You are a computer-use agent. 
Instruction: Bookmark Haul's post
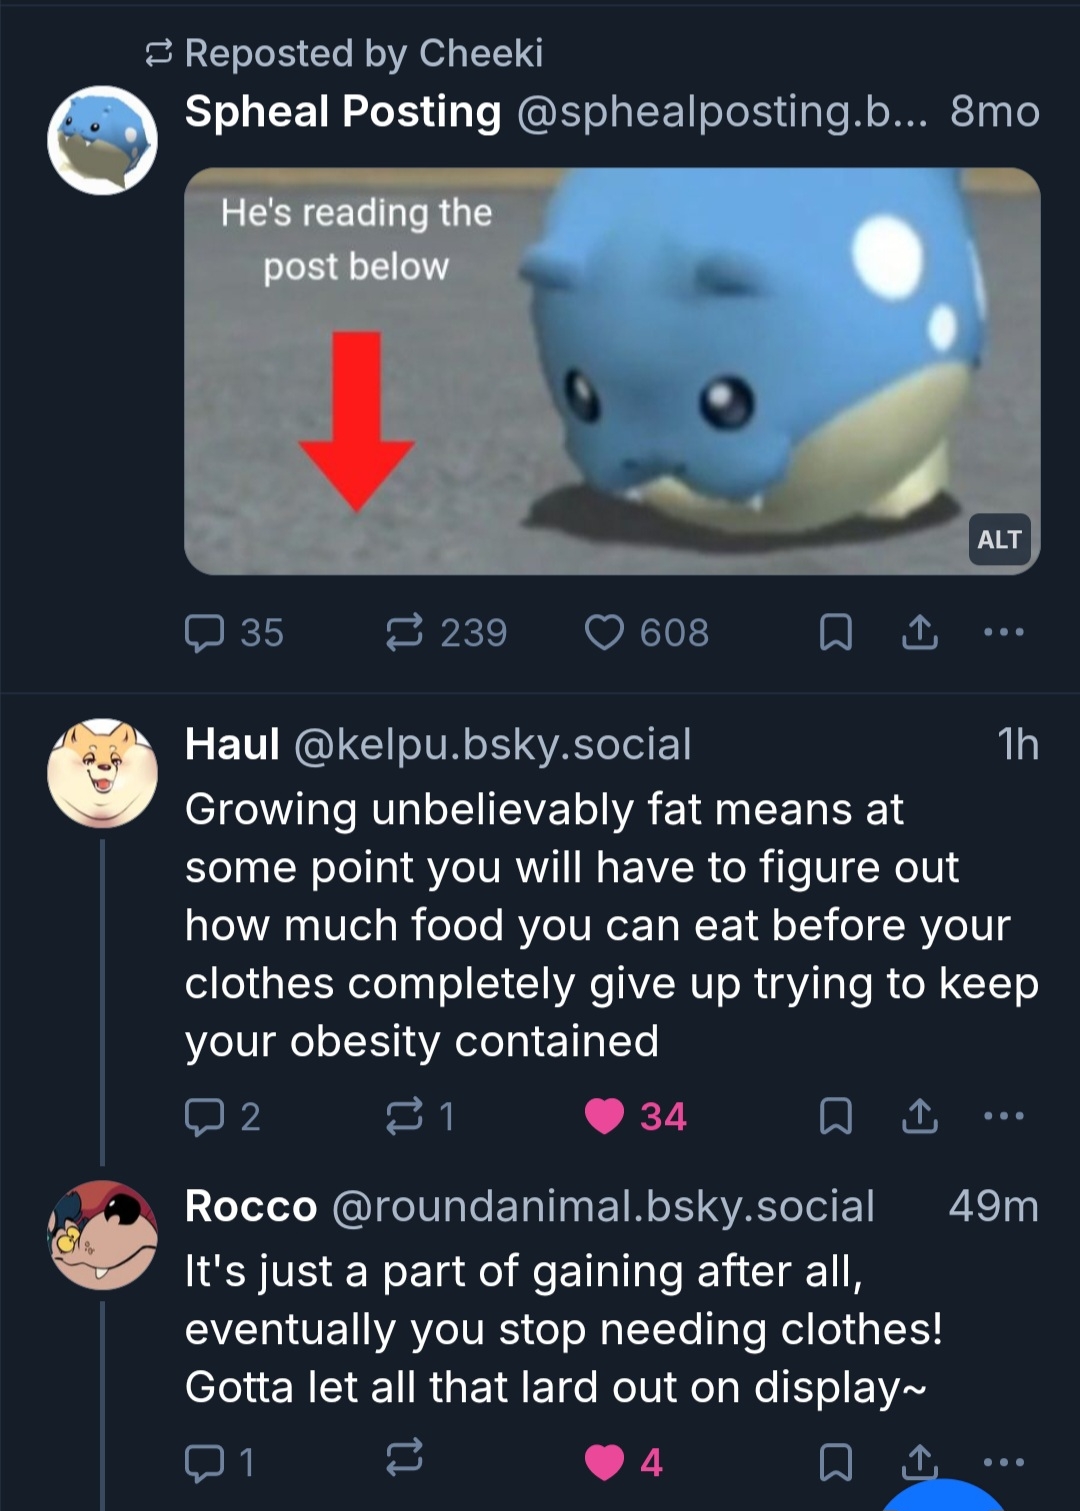tap(835, 1116)
